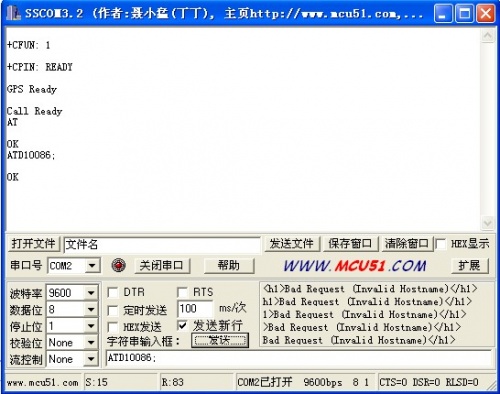Screen dimensions: 500x394
Task: Click the 关闭串口 (close port) button
Action: 162,266
